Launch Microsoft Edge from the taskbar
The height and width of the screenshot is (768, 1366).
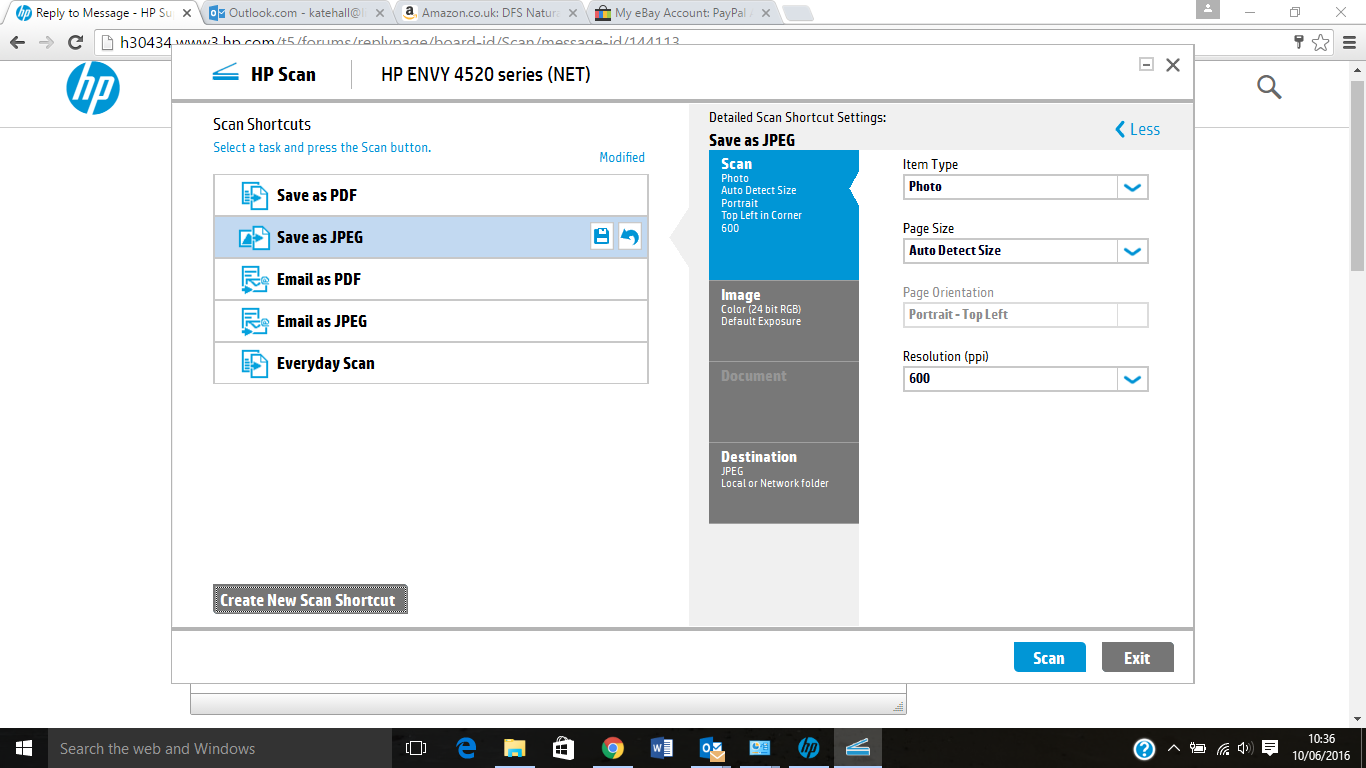click(x=466, y=748)
